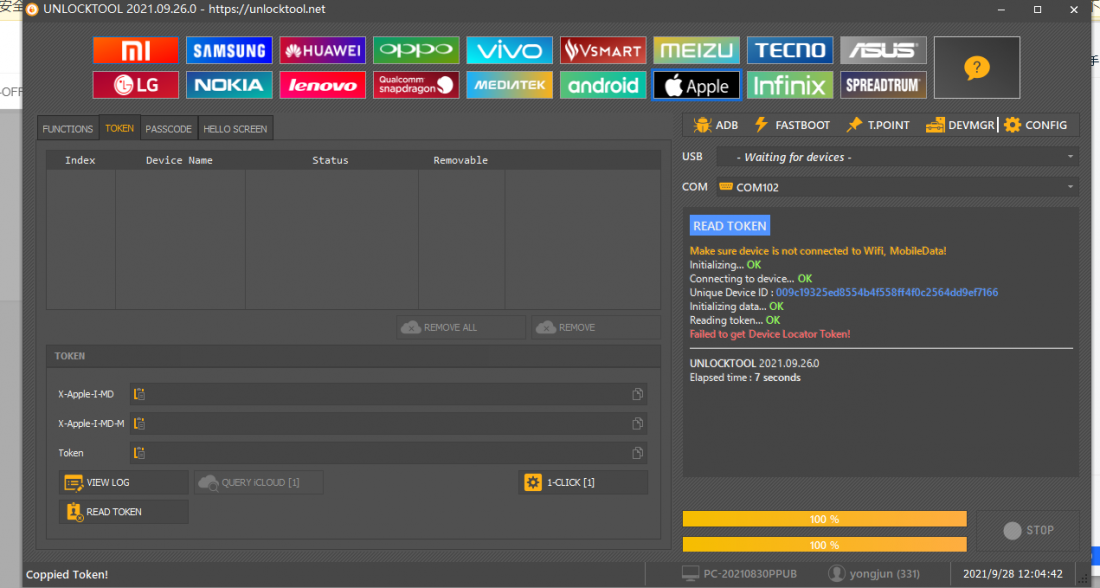Select the Infinix brand tile

790,85
